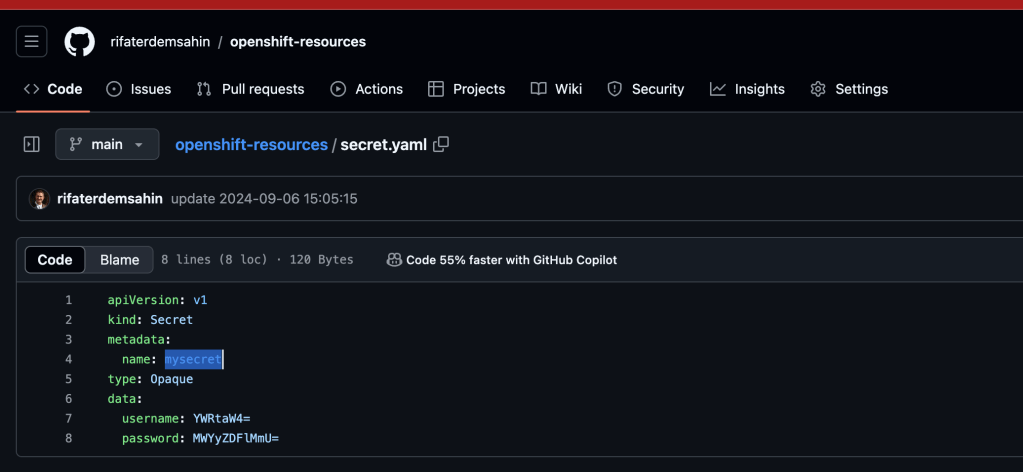The width and height of the screenshot is (1023, 472).
Task: Select line number 3
Action: (x=69, y=339)
